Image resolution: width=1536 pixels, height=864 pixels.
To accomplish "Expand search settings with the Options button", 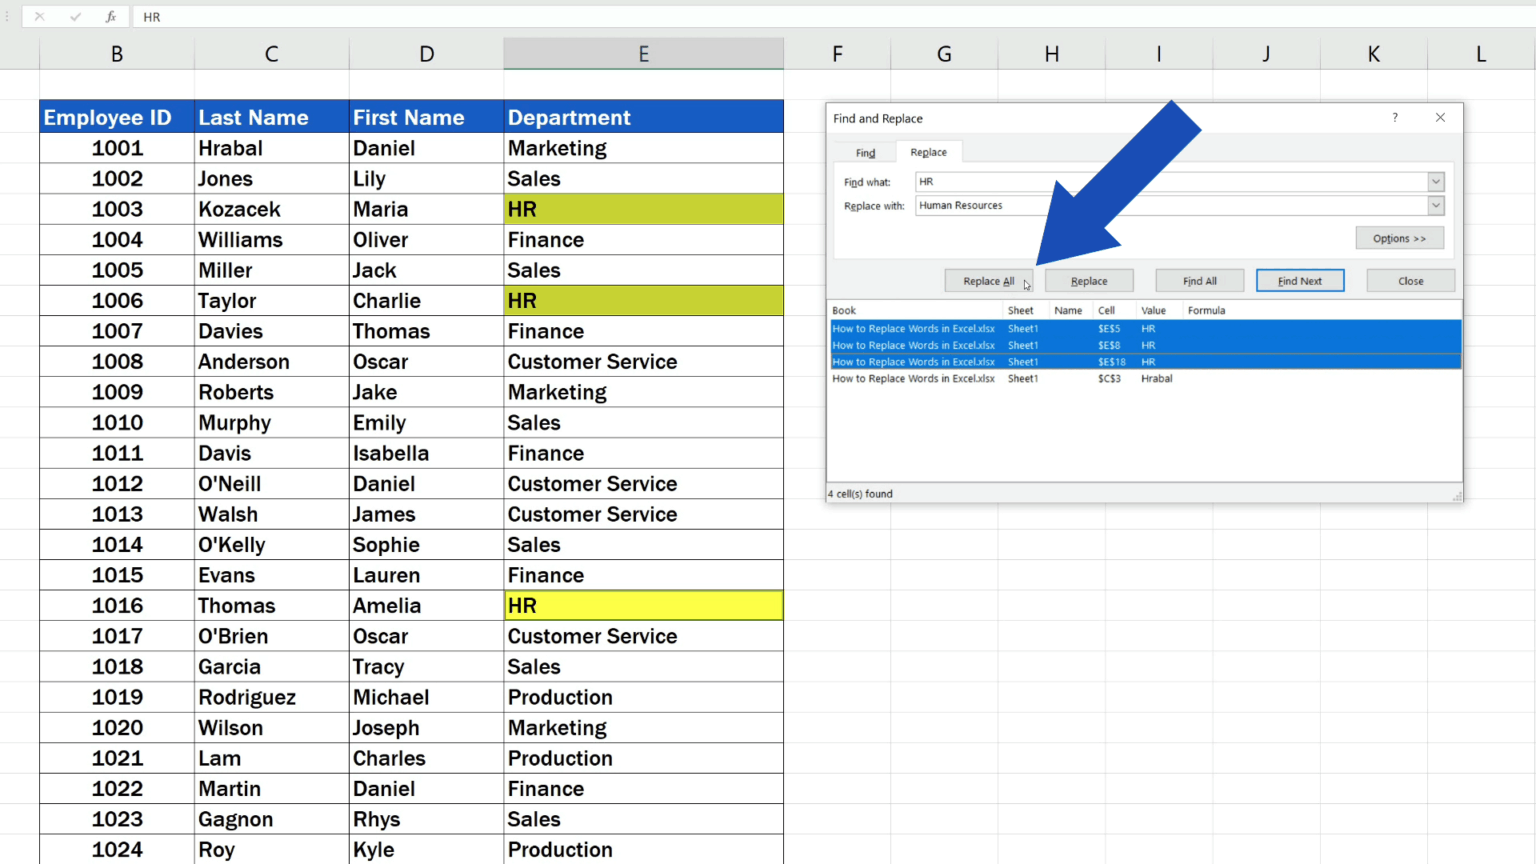I will (x=1399, y=238).
